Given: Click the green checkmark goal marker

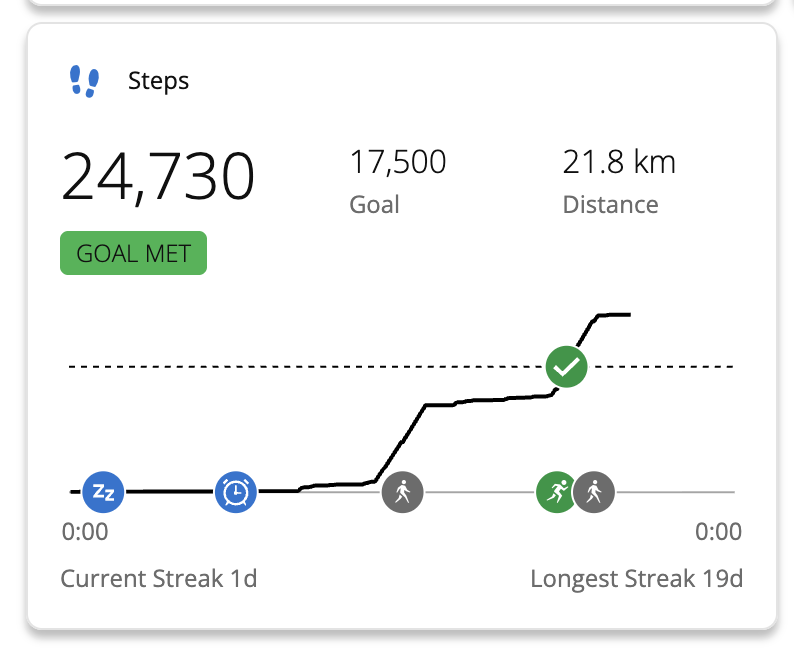Looking at the screenshot, I should coord(566,367).
